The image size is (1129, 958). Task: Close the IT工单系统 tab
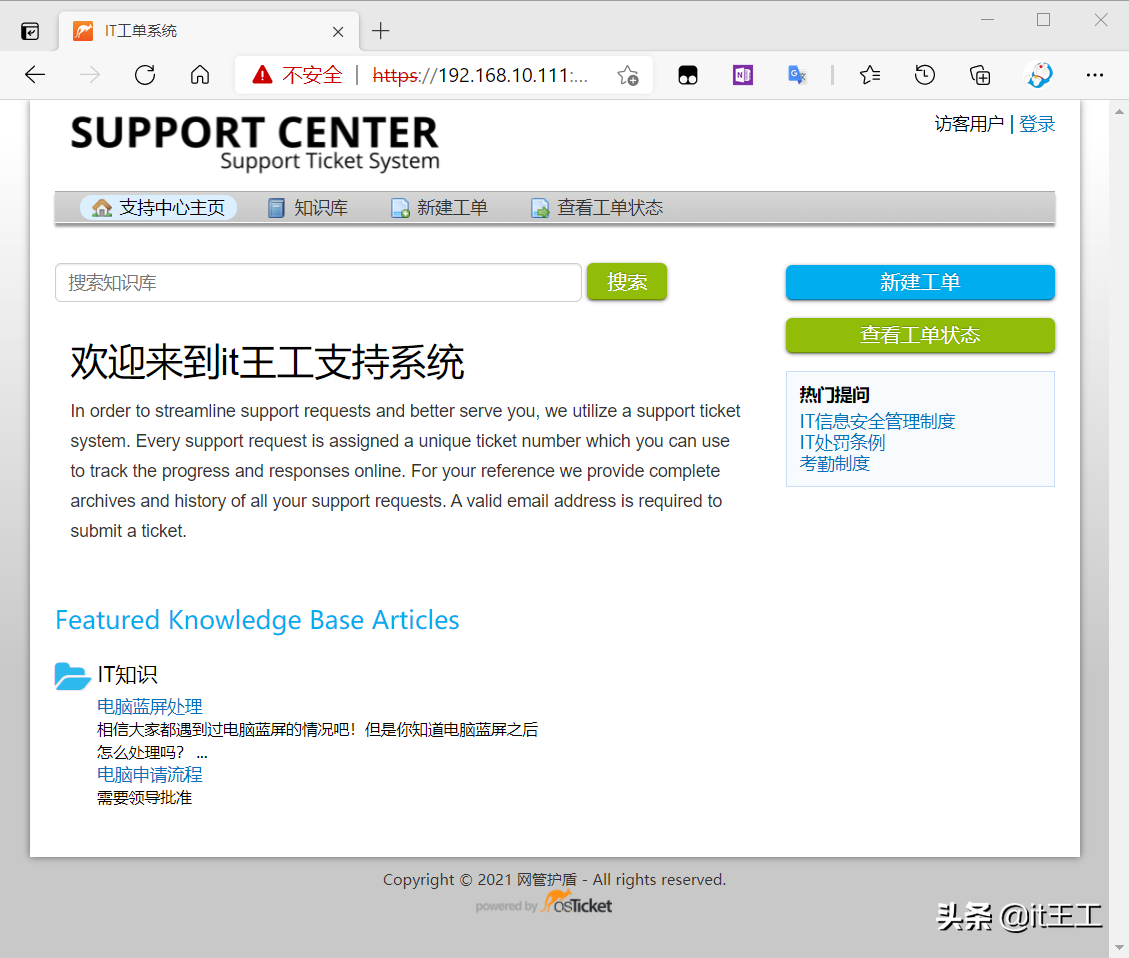coord(338,32)
